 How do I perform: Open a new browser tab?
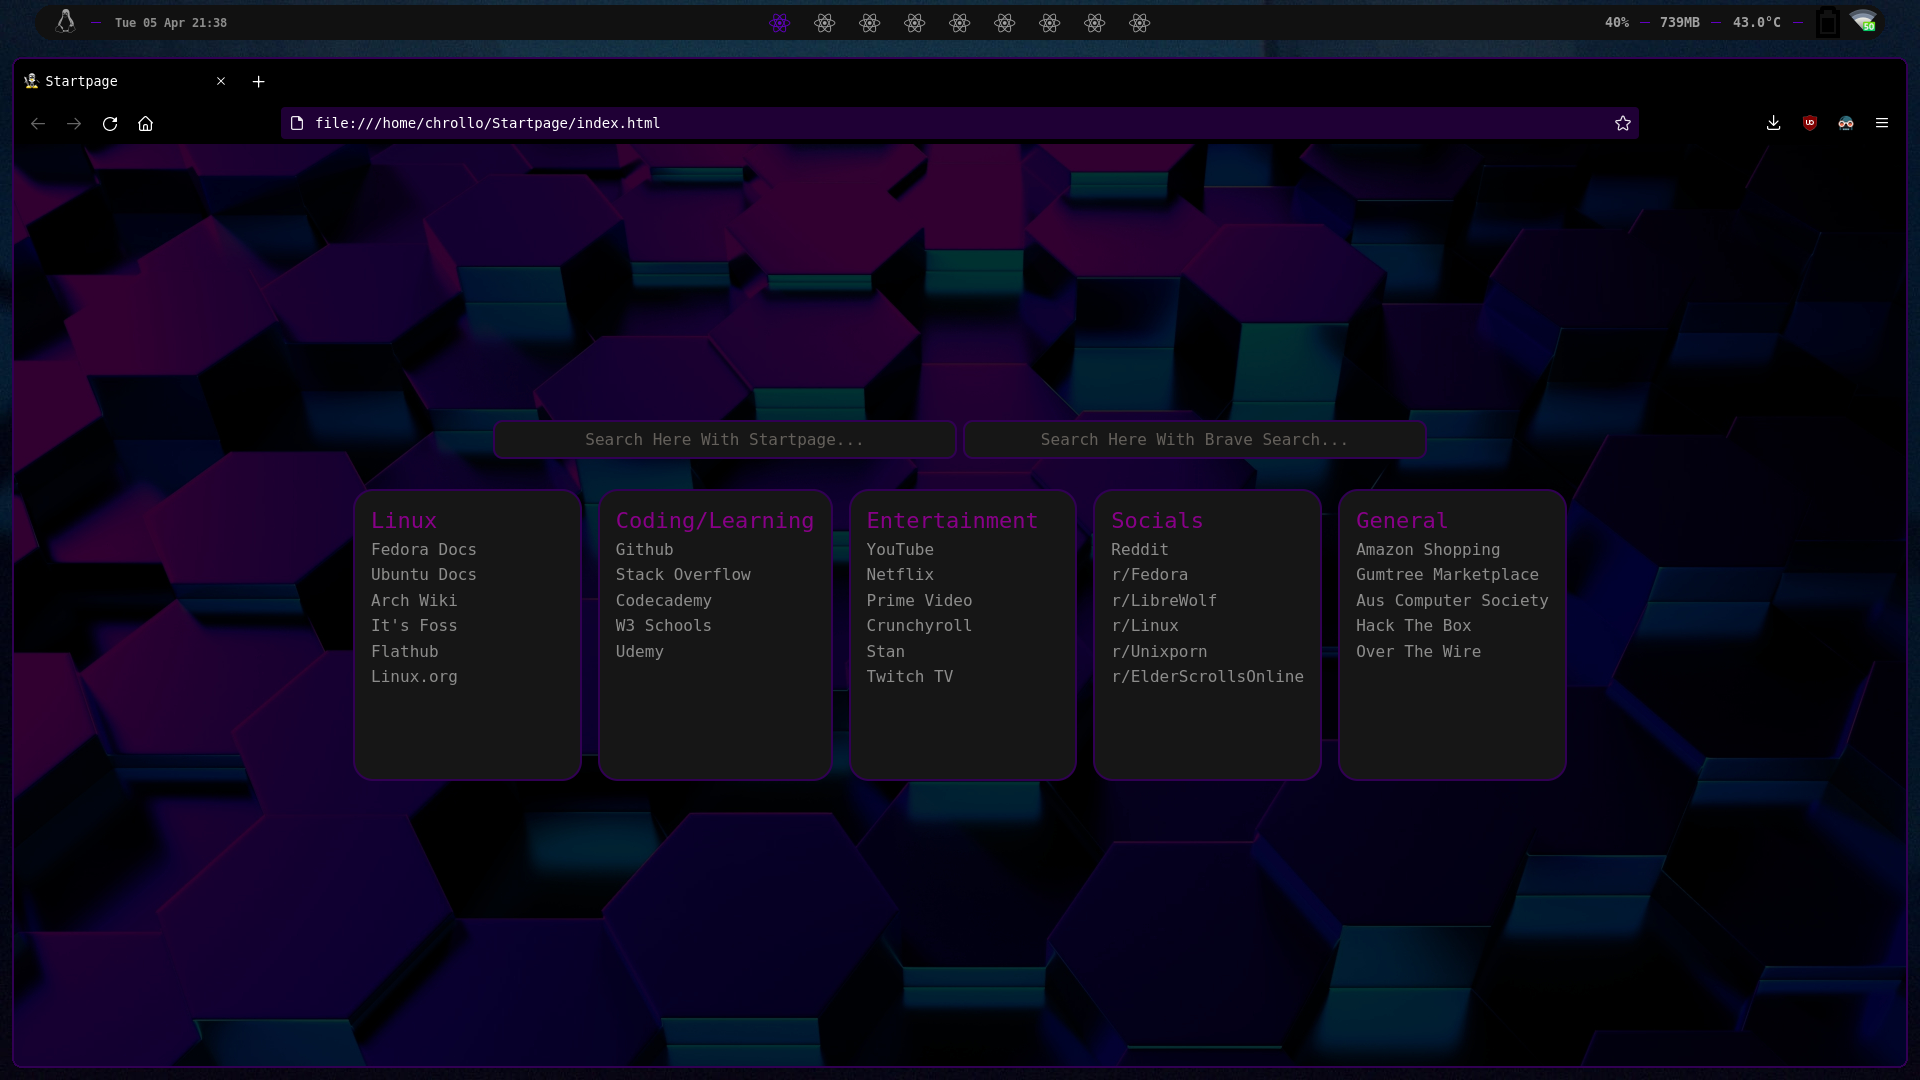[258, 81]
